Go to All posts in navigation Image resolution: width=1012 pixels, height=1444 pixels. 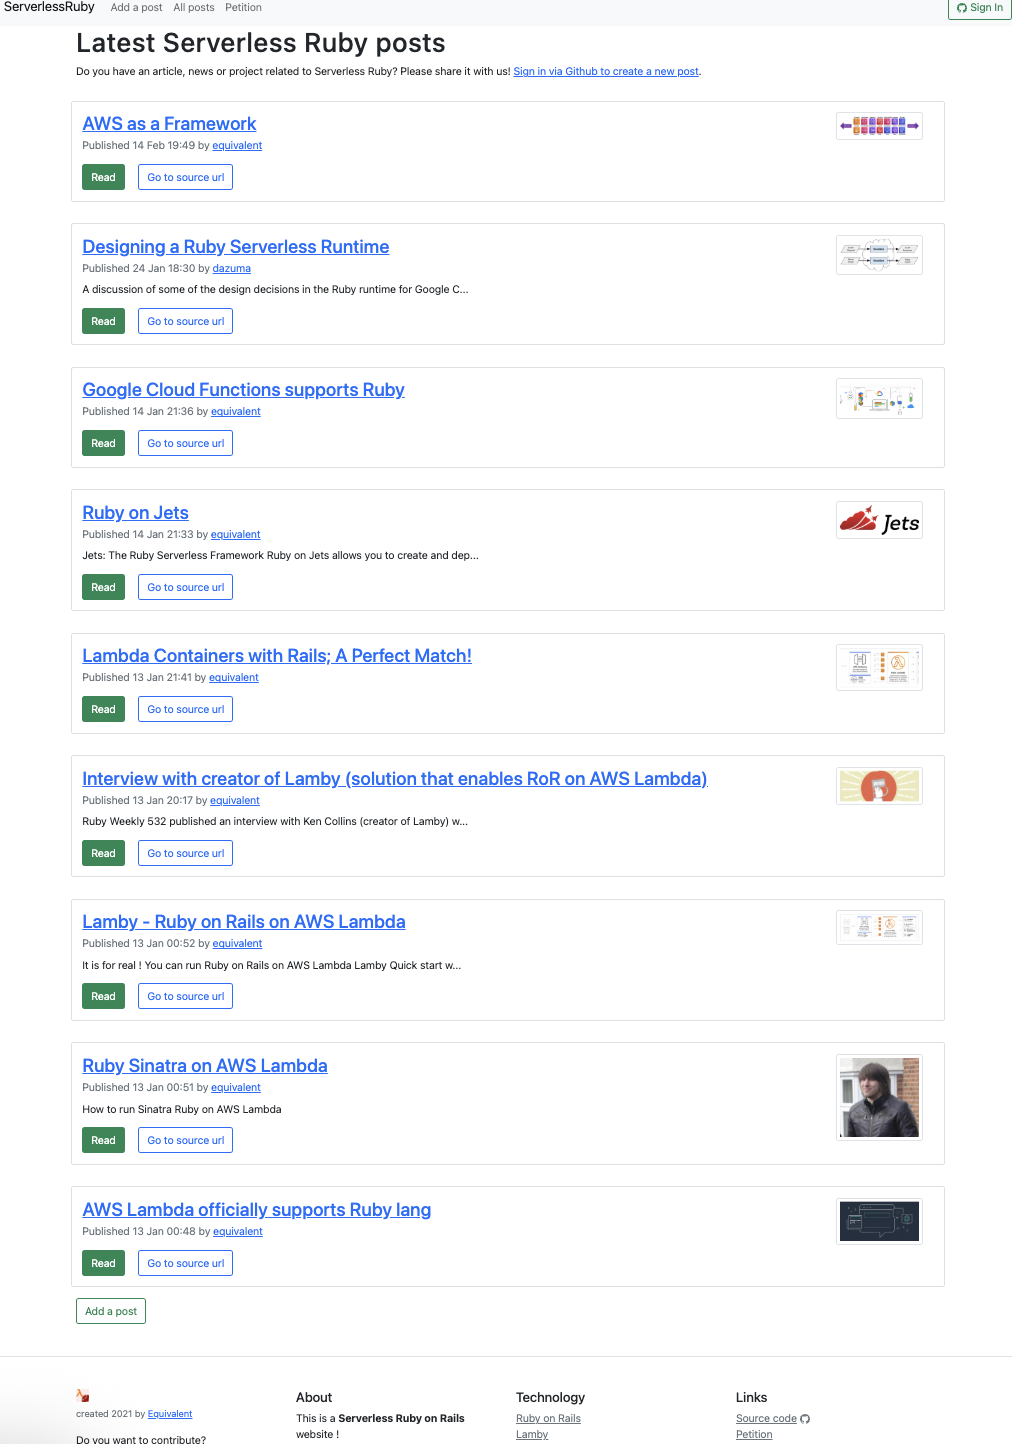(x=194, y=8)
